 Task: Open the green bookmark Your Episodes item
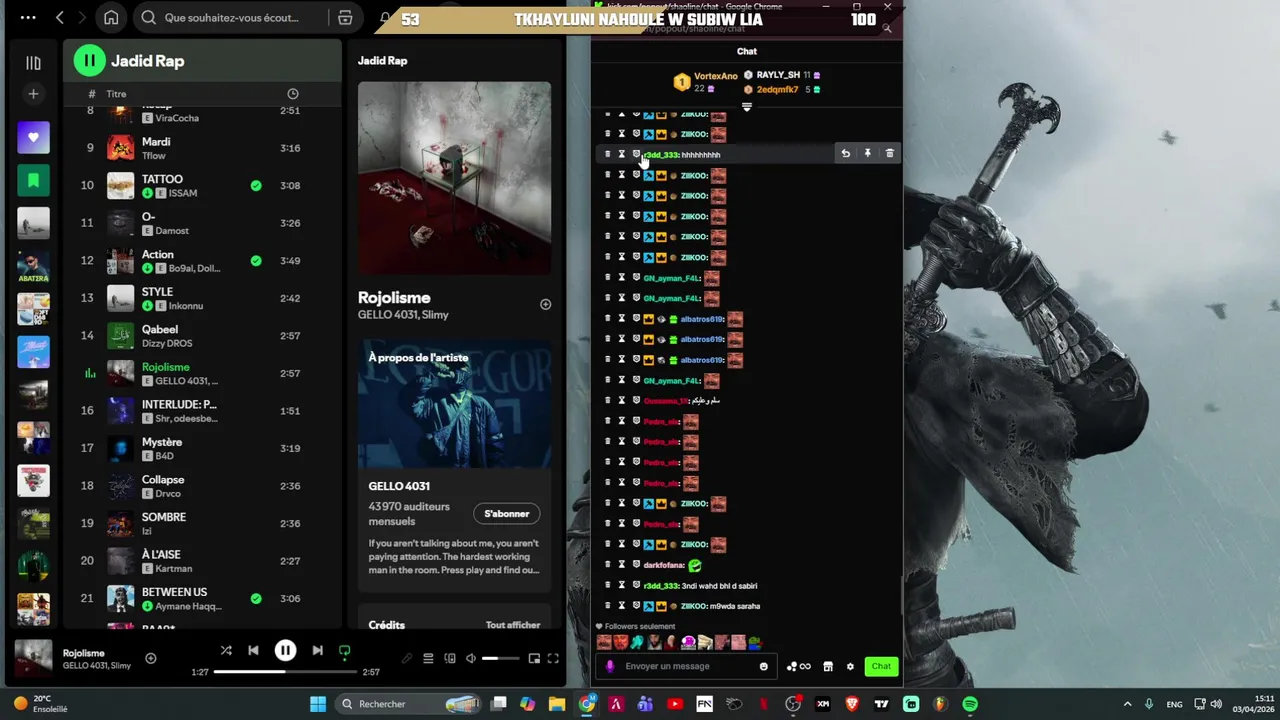[x=33, y=181]
